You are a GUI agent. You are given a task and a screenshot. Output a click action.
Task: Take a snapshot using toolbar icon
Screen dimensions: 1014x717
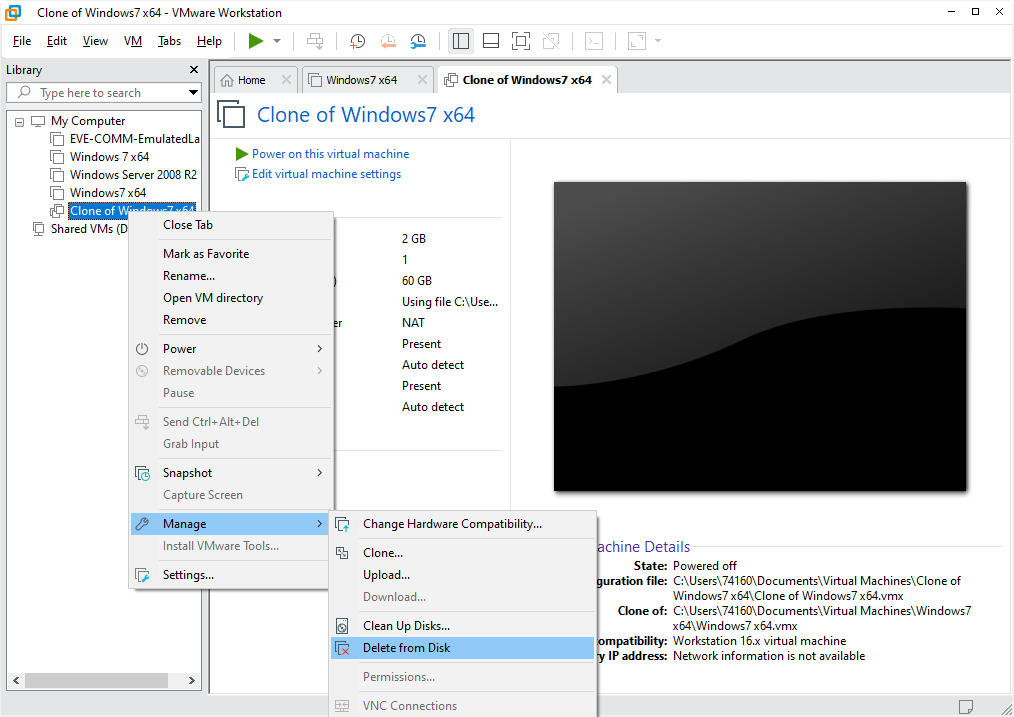[x=357, y=41]
